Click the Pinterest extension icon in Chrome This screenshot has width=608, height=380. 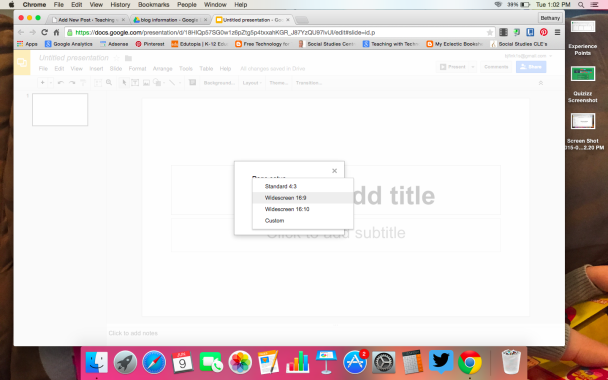[544, 32]
